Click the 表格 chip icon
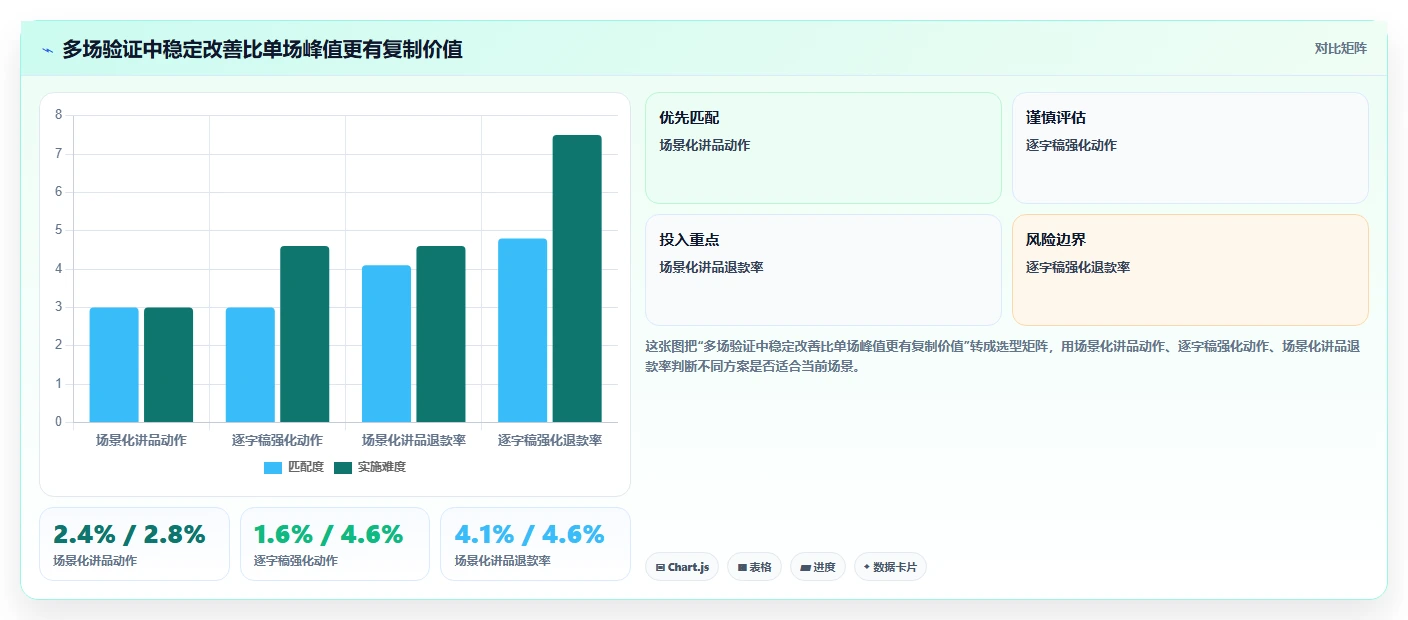Screen dimensions: 1408x620 (x=742, y=567)
